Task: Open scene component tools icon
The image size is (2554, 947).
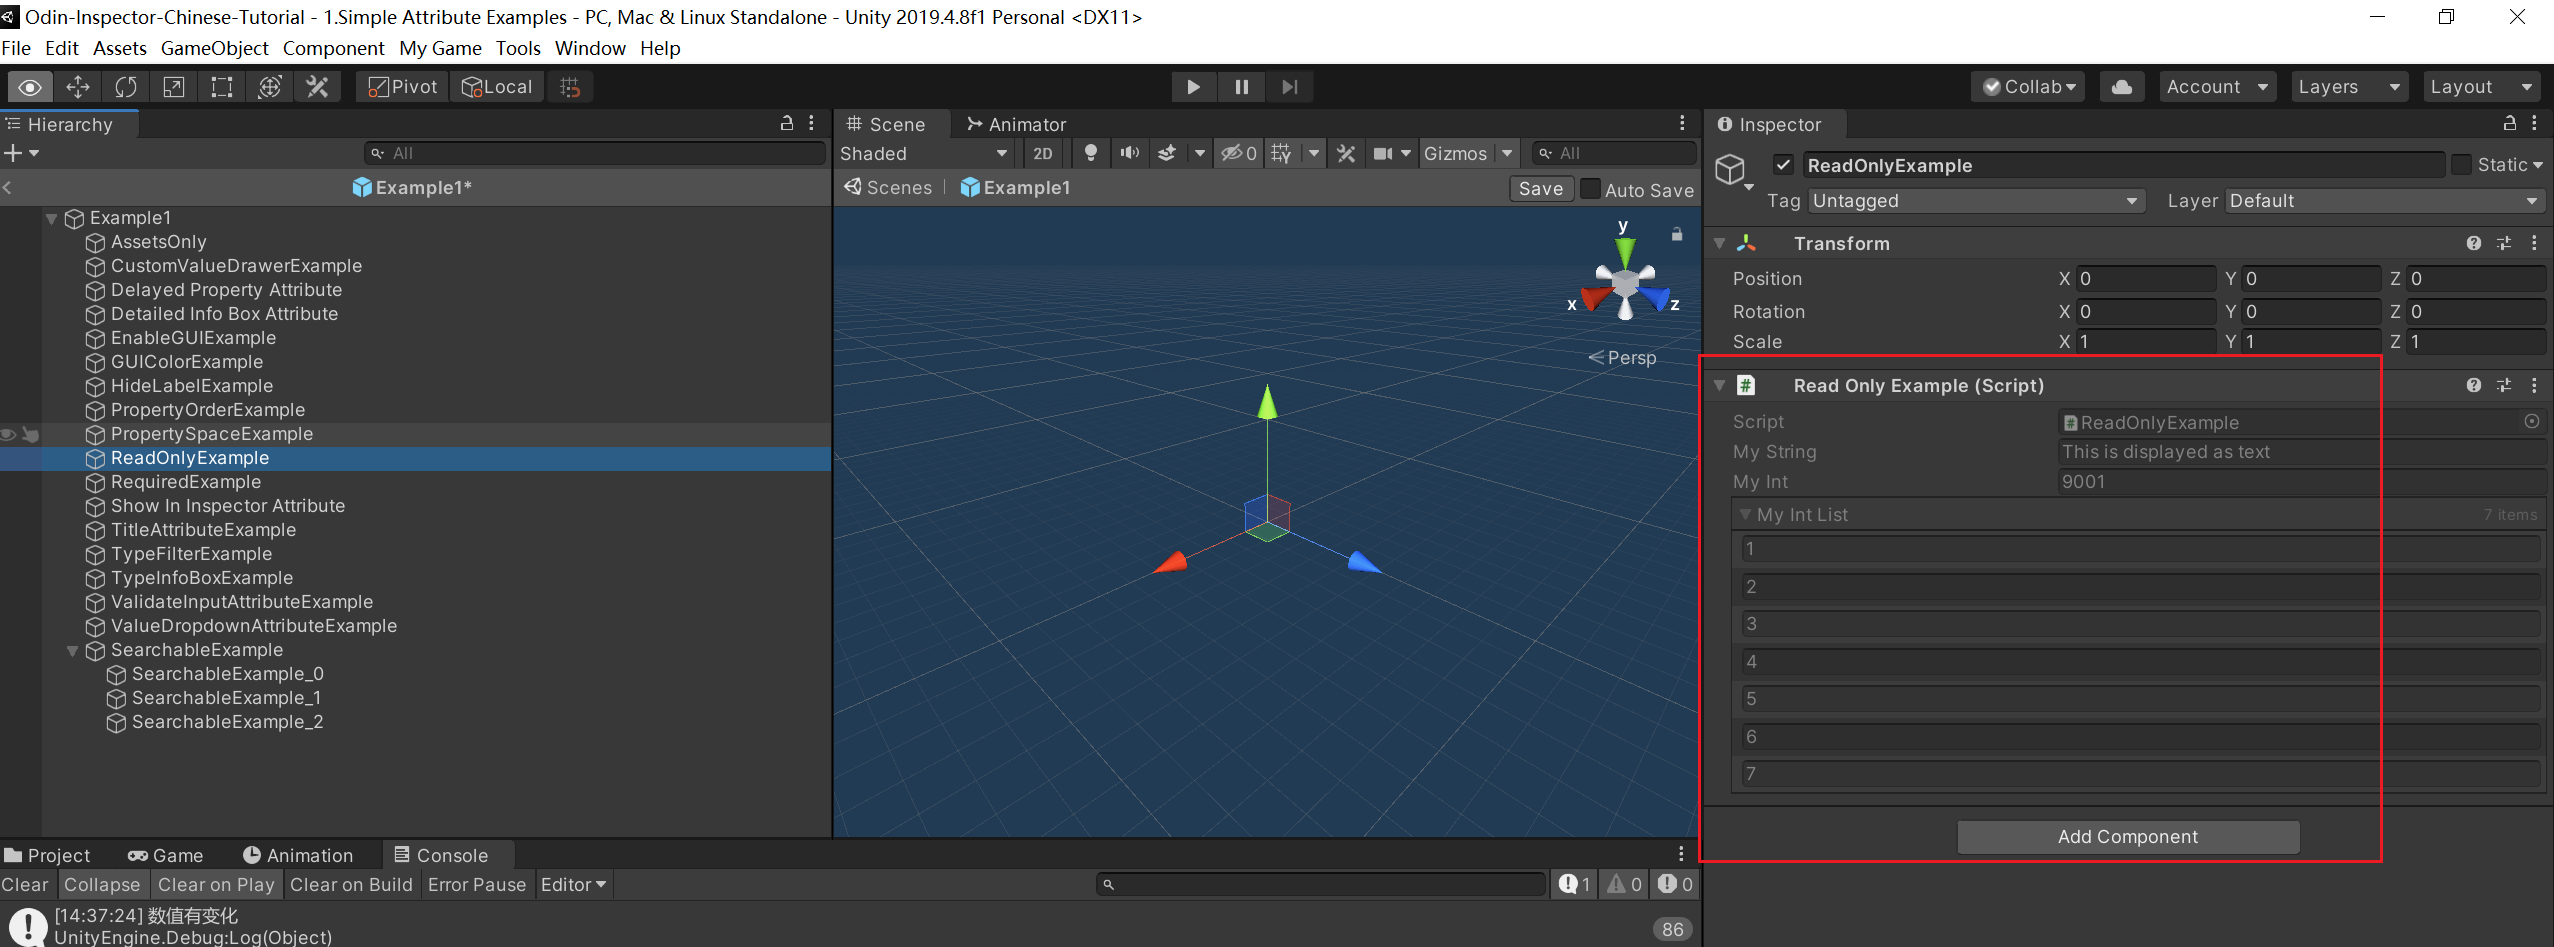Action: tap(1346, 153)
